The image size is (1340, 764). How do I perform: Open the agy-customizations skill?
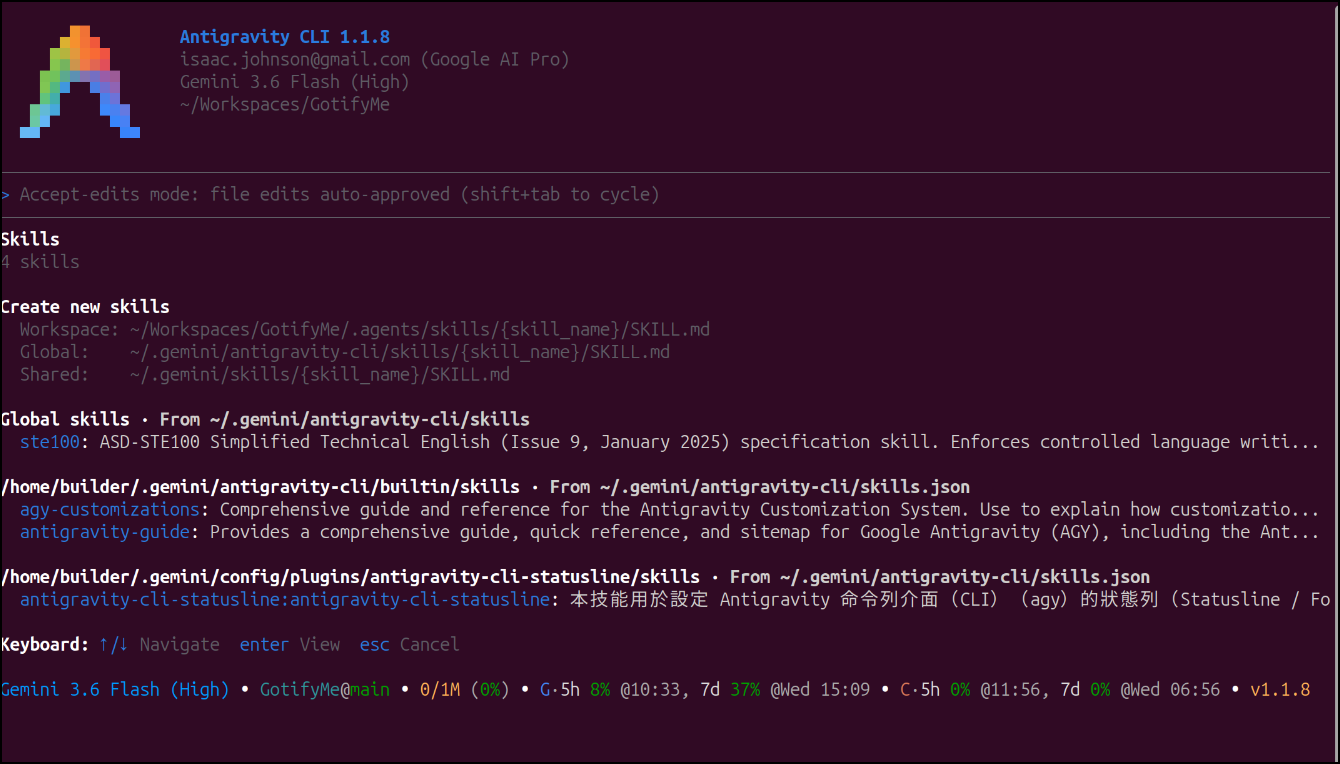[670, 509]
